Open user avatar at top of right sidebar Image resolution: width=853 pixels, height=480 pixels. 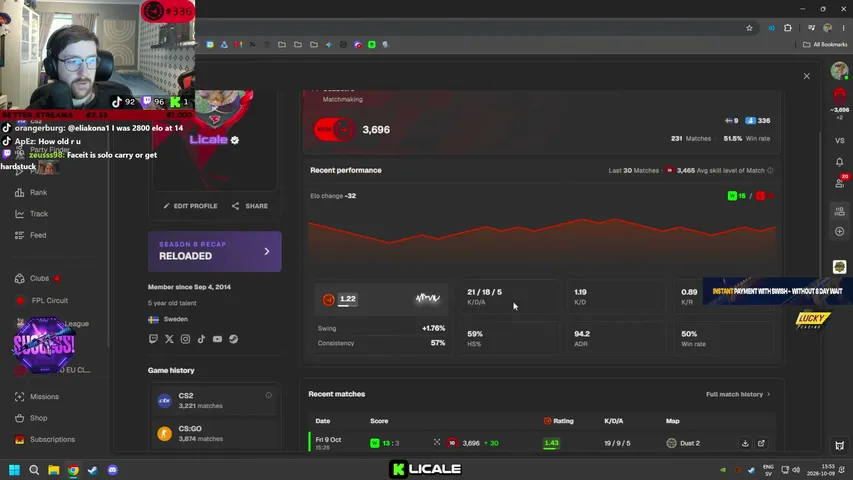tap(839, 70)
